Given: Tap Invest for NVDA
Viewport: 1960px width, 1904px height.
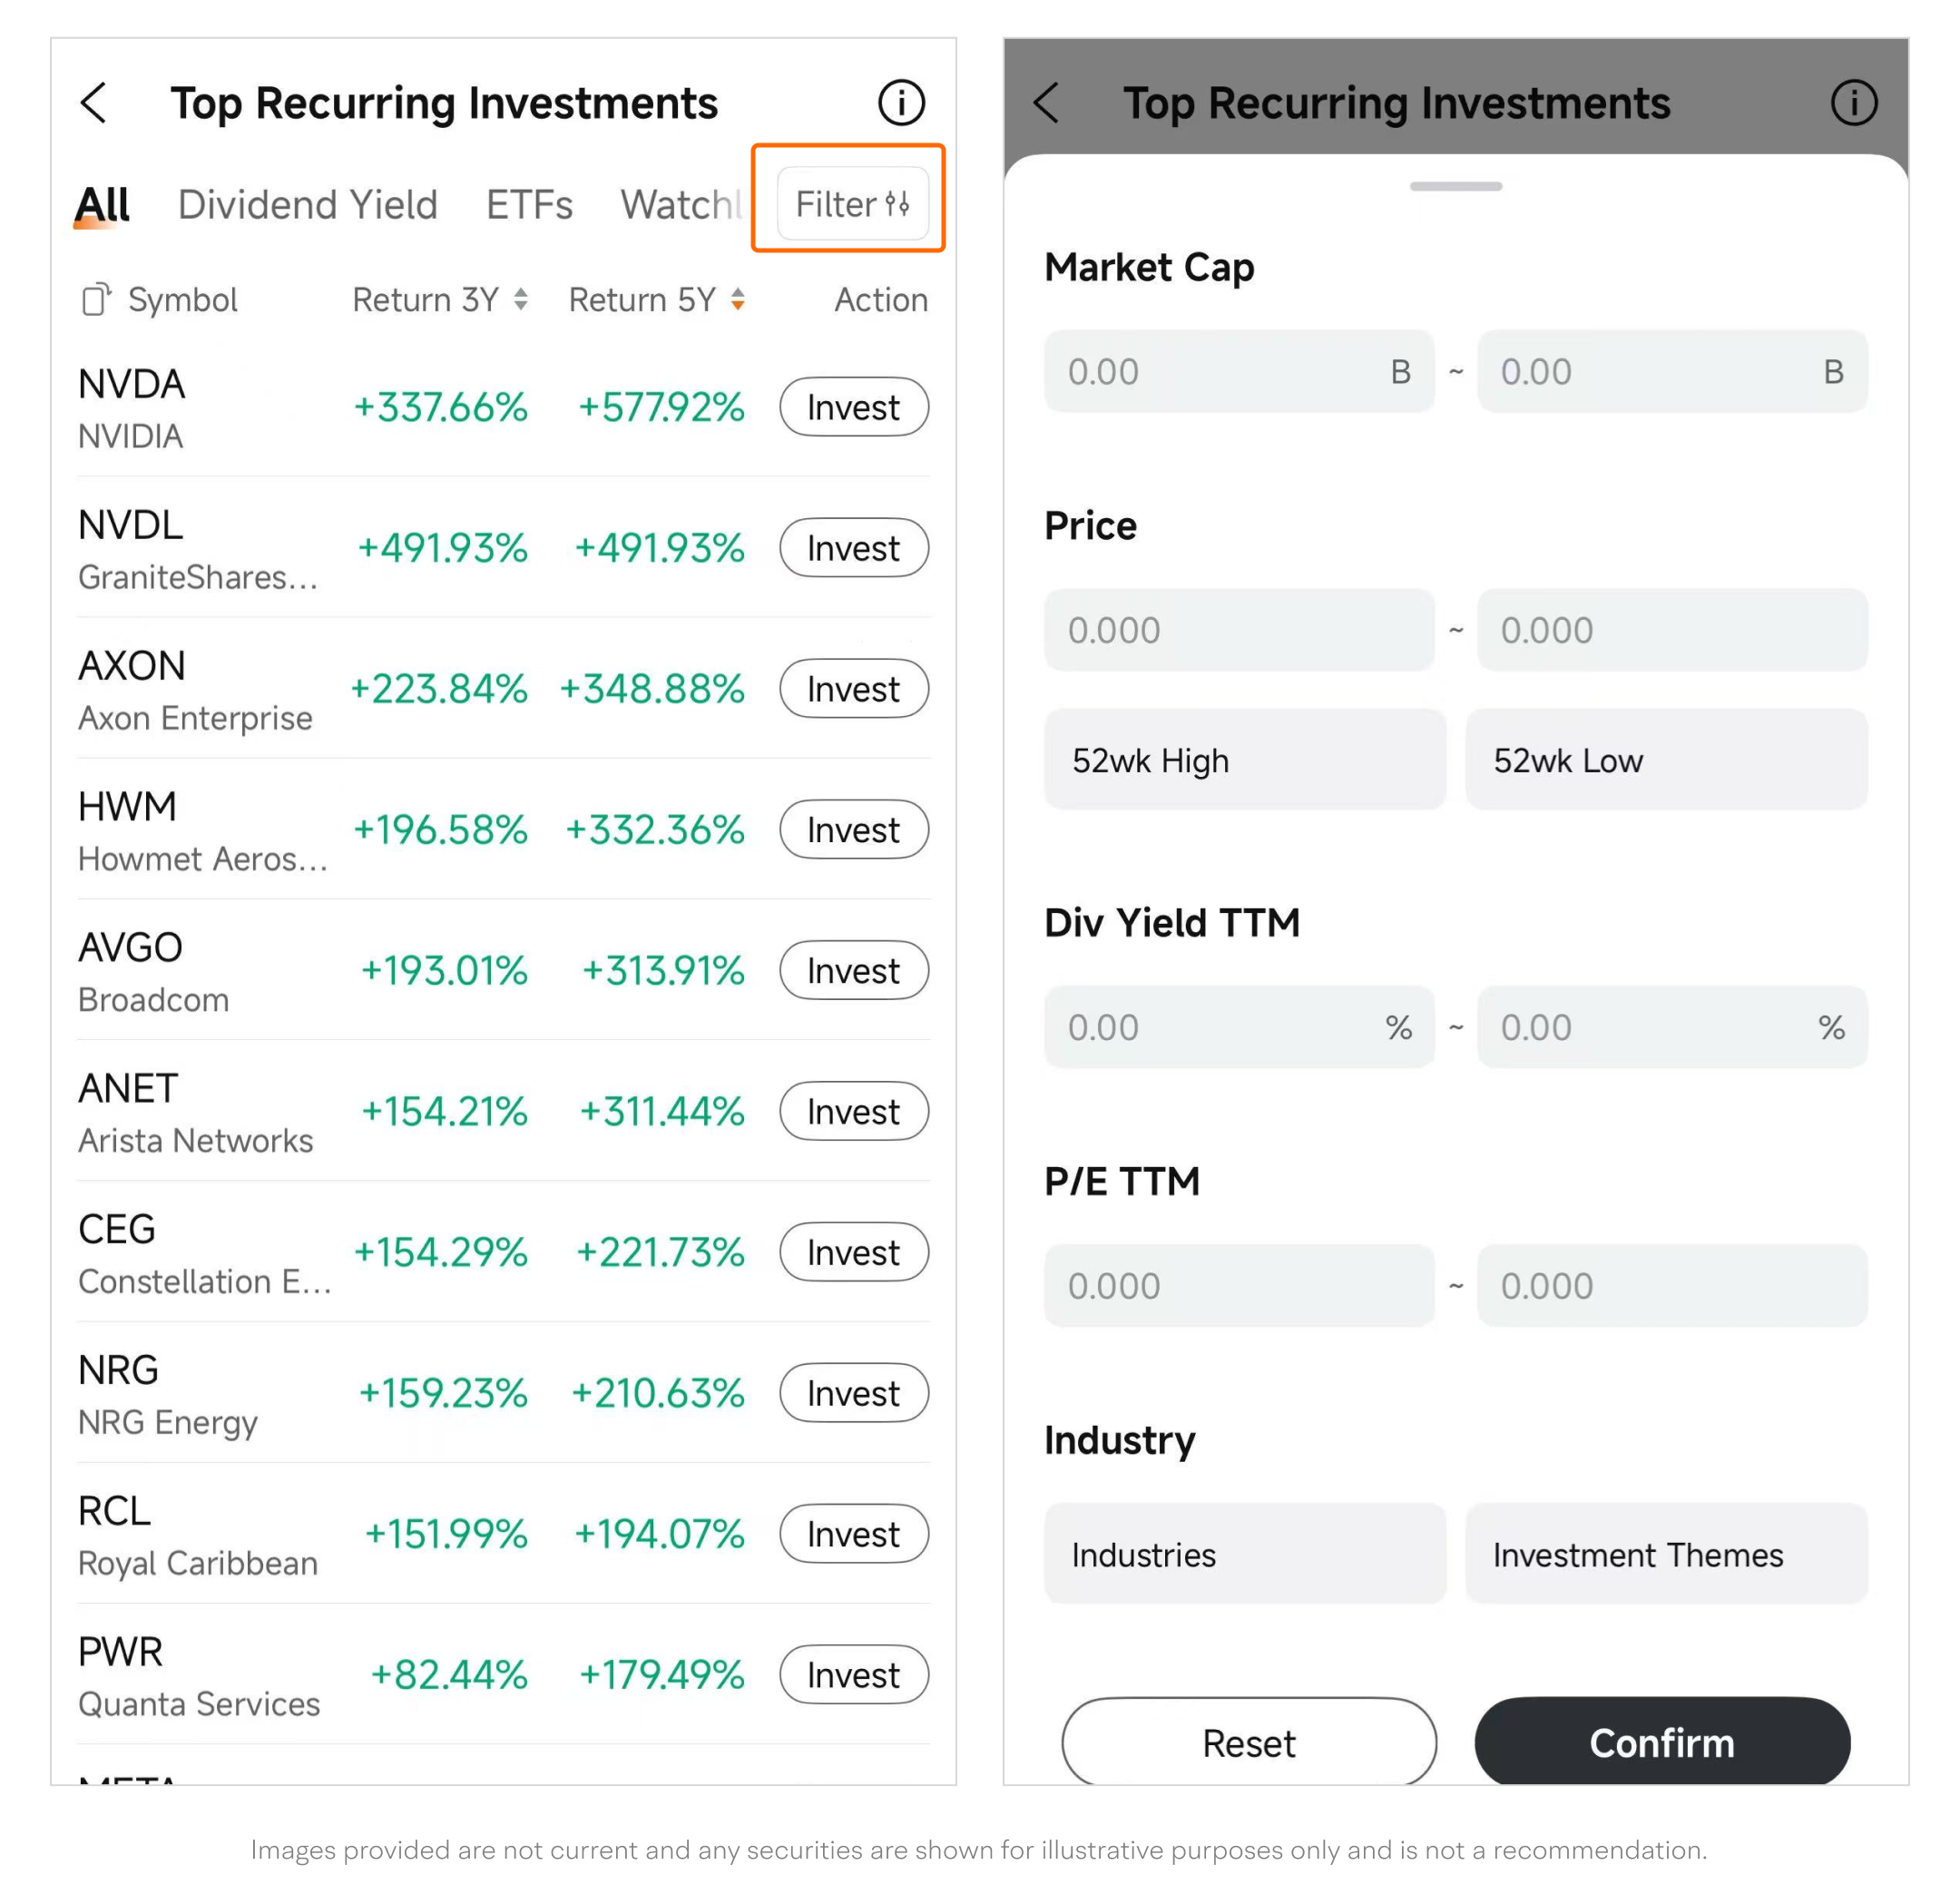Looking at the screenshot, I should 853,407.
